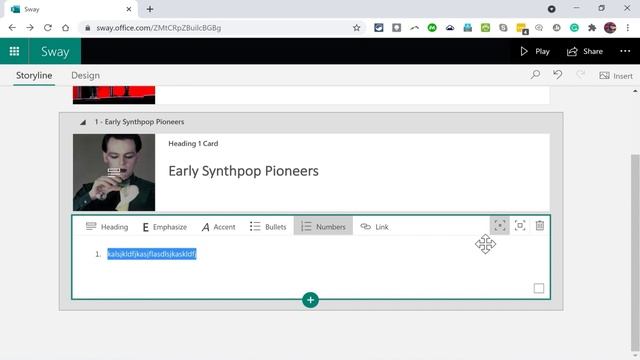Image resolution: width=640 pixels, height=360 pixels.
Task: Click the subtle emphasis focus icon
Action: 500,226
